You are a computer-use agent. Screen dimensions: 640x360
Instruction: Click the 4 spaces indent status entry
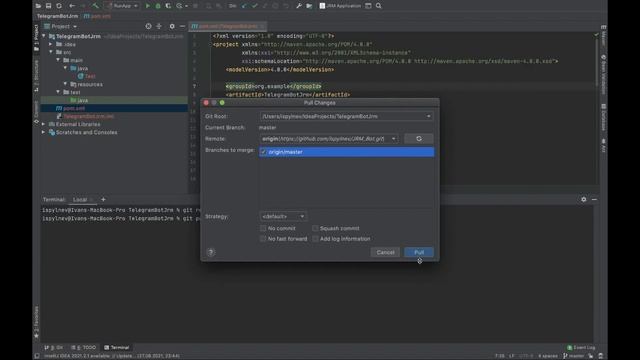[x=548, y=356]
